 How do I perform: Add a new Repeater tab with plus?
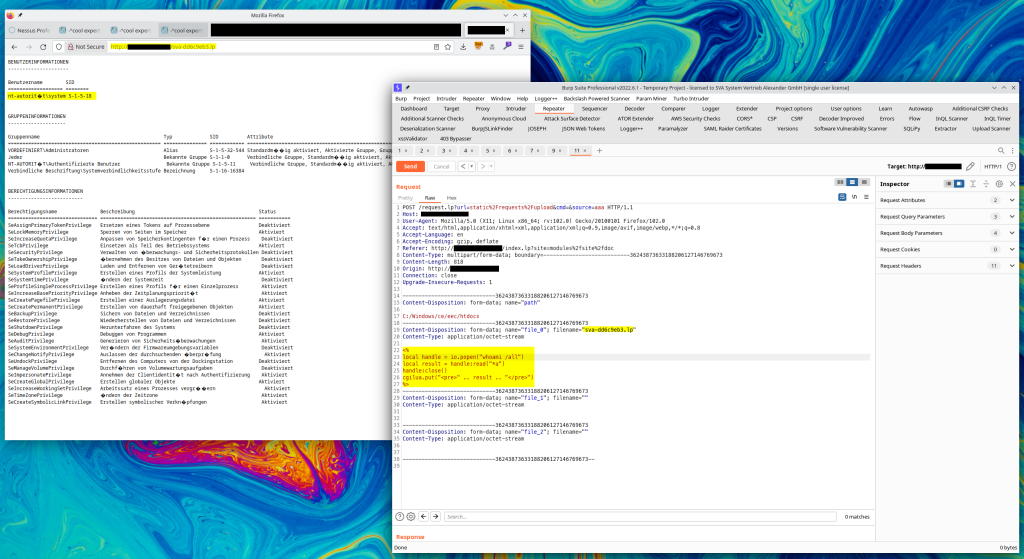(x=600, y=151)
